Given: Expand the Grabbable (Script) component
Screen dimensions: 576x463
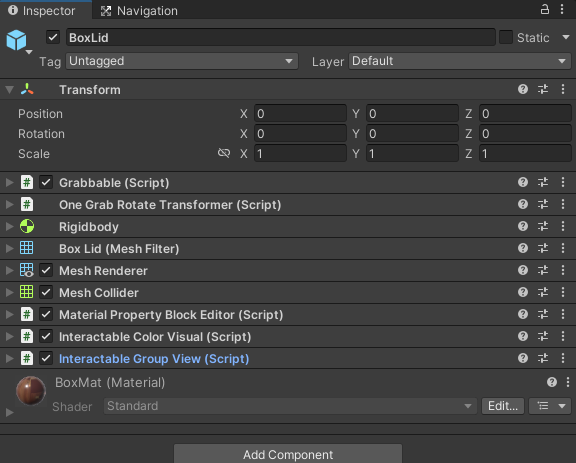Looking at the screenshot, I should [10, 182].
